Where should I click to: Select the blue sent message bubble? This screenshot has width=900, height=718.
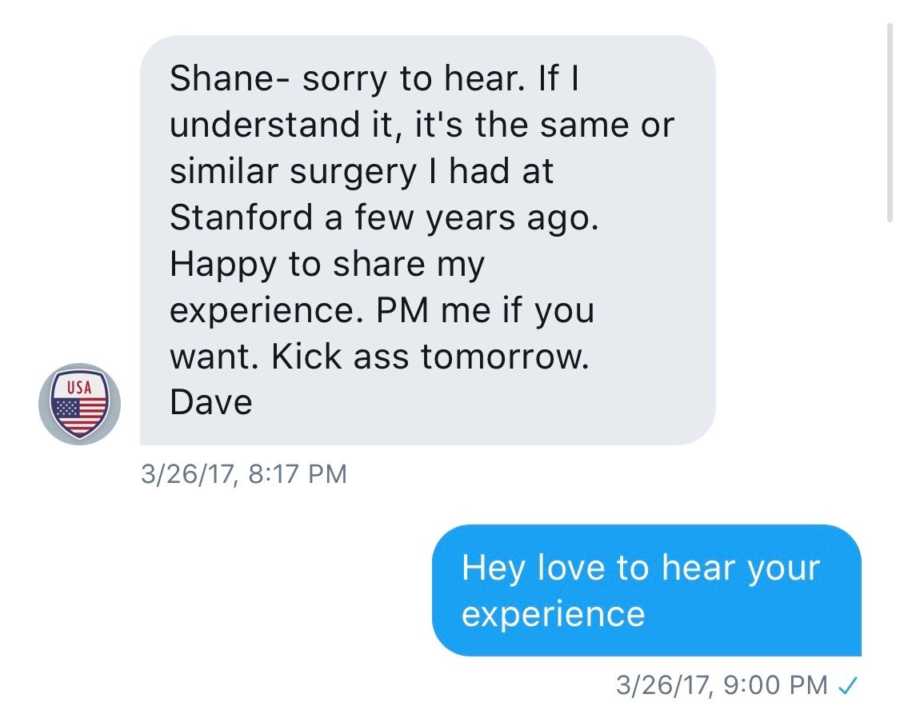647,590
